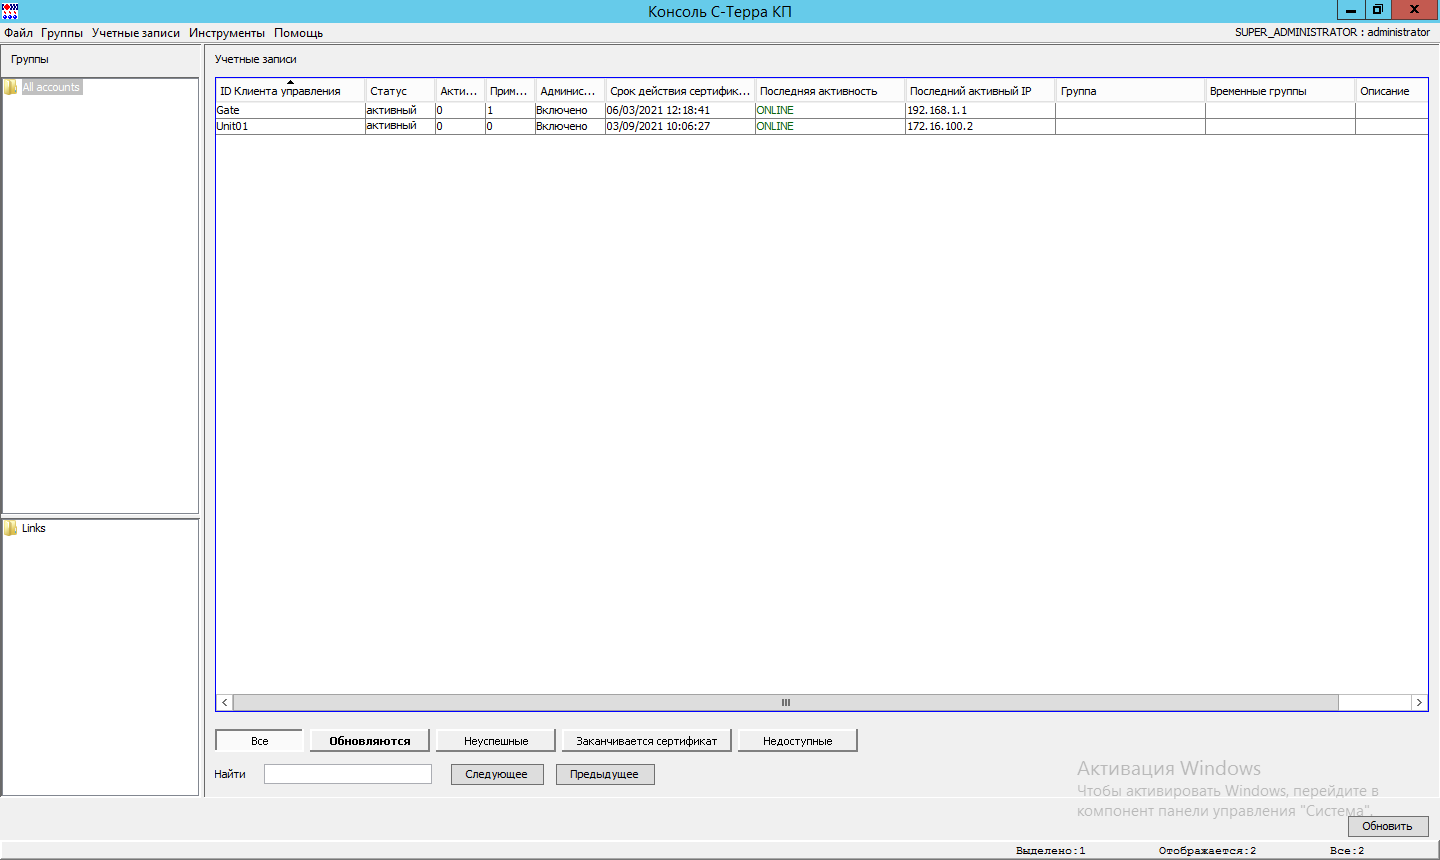Click the Links folder icon
This screenshot has width=1440, height=860.
coord(11,528)
